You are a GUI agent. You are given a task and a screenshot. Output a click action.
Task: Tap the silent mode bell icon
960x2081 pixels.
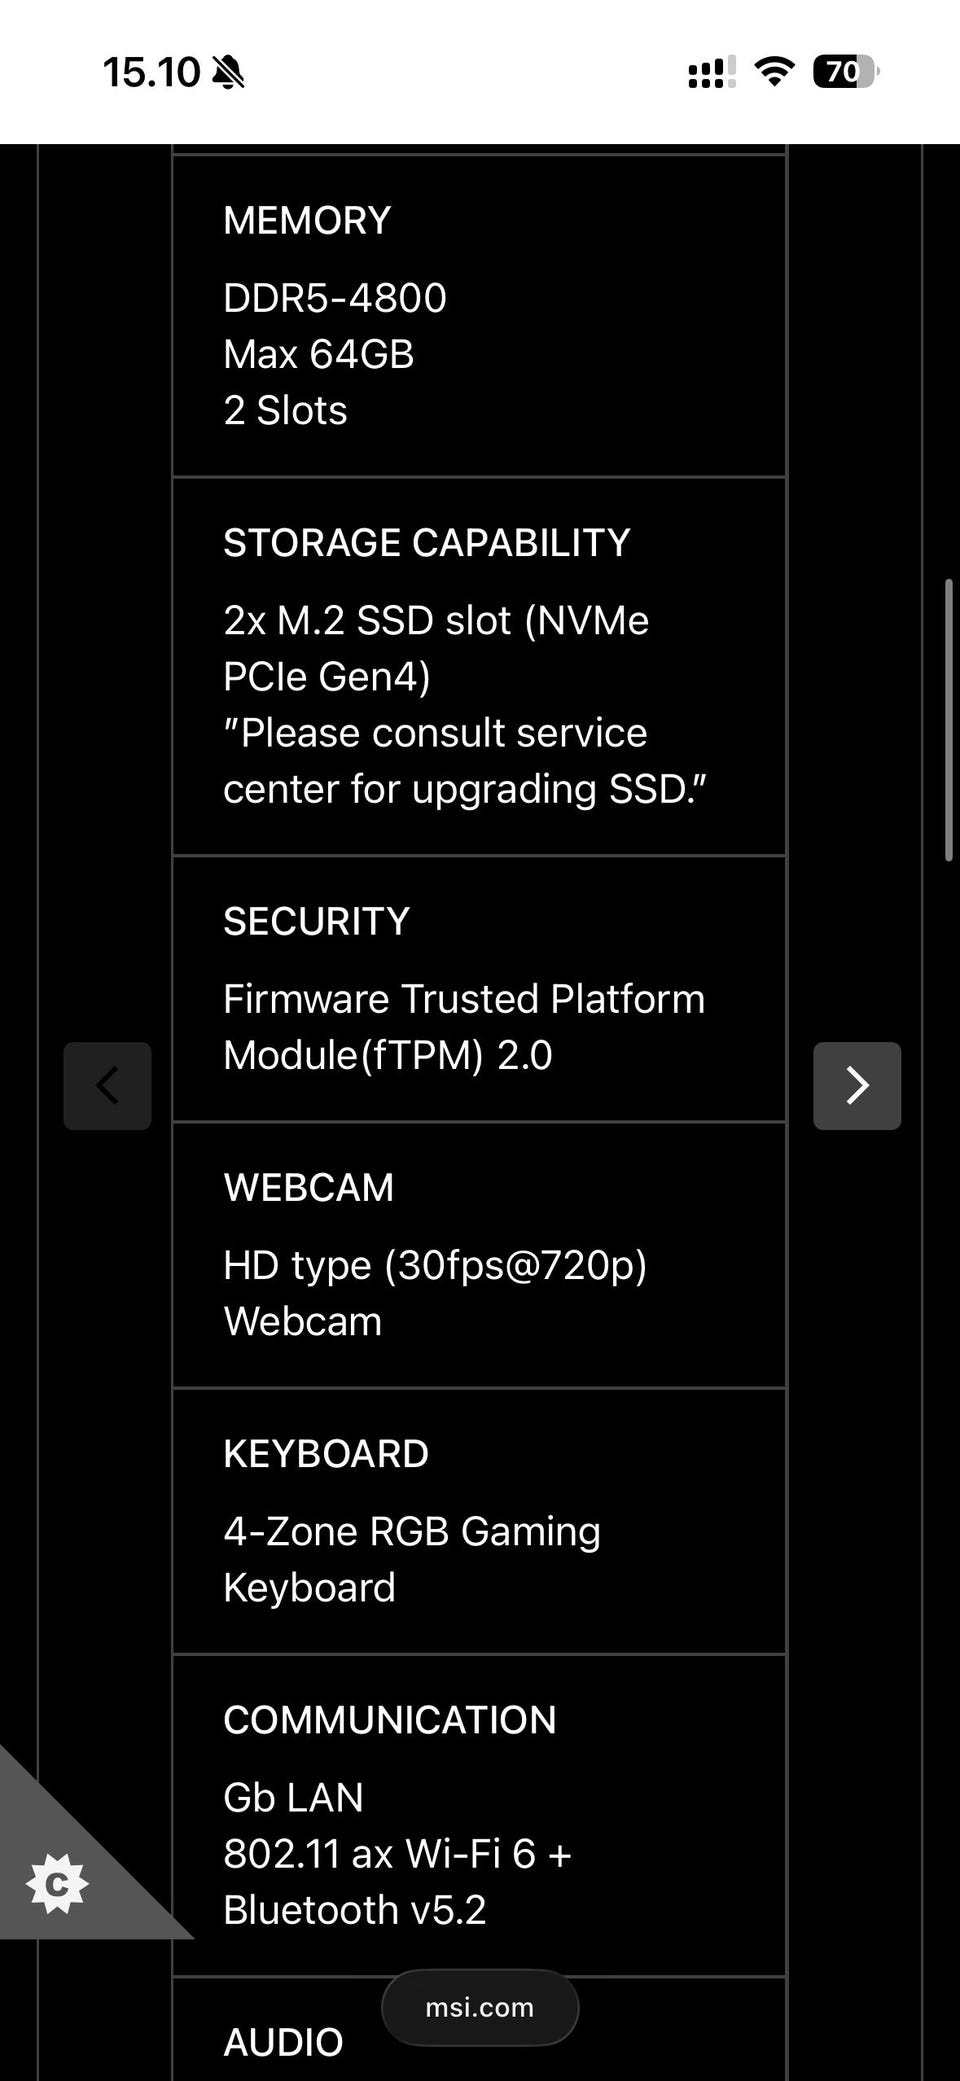pos(229,72)
